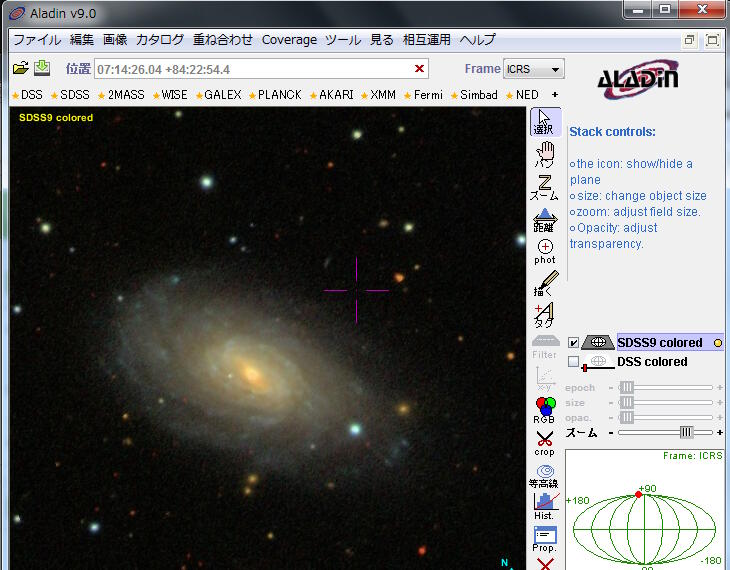The height and width of the screenshot is (570, 730).
Task: Click the DSS colored plane icon
Action: pyautogui.click(x=598, y=362)
